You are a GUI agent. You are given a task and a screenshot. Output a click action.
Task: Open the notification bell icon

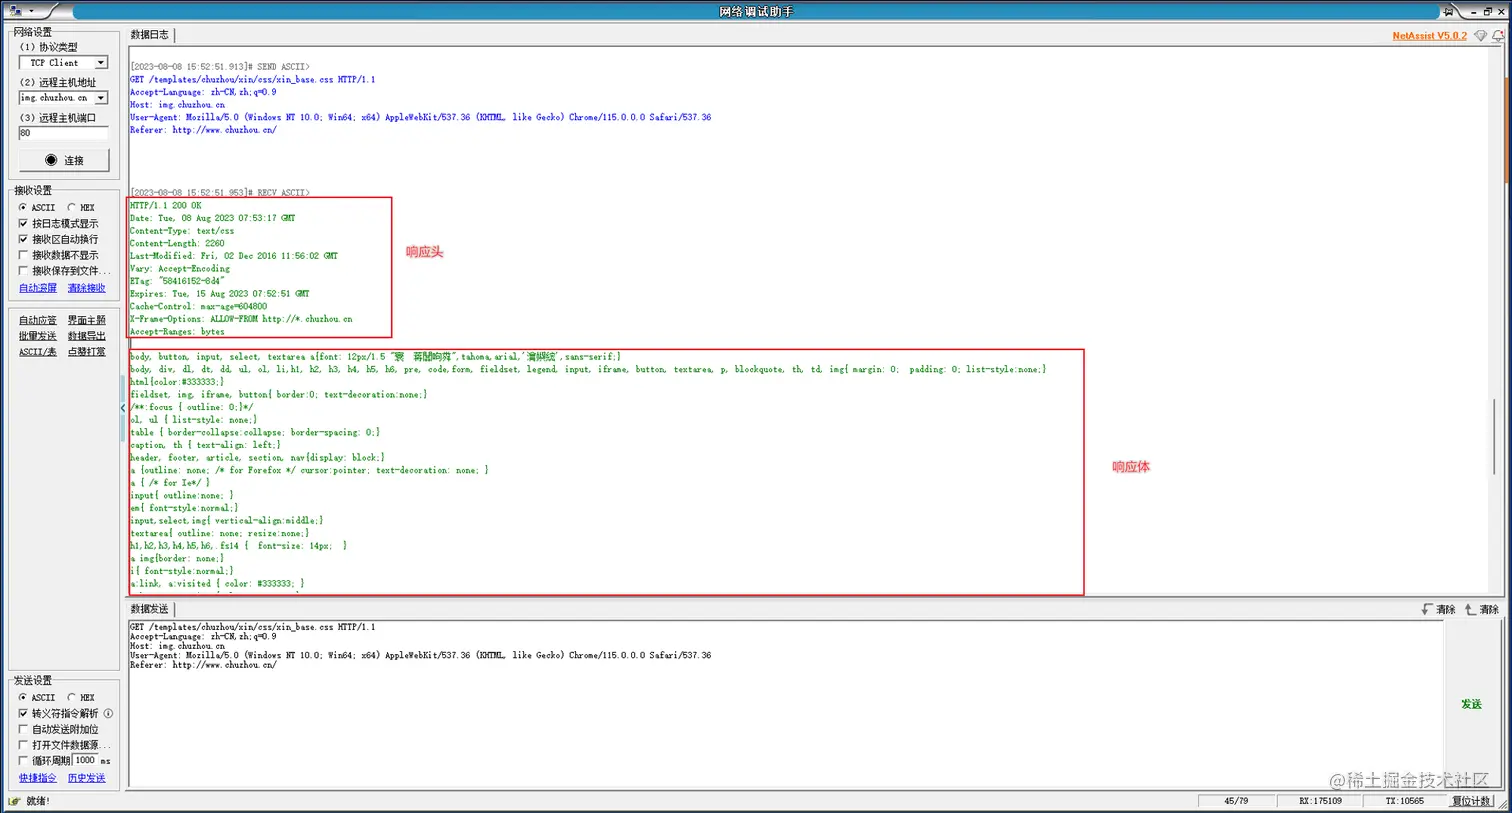pyautogui.click(x=1498, y=36)
